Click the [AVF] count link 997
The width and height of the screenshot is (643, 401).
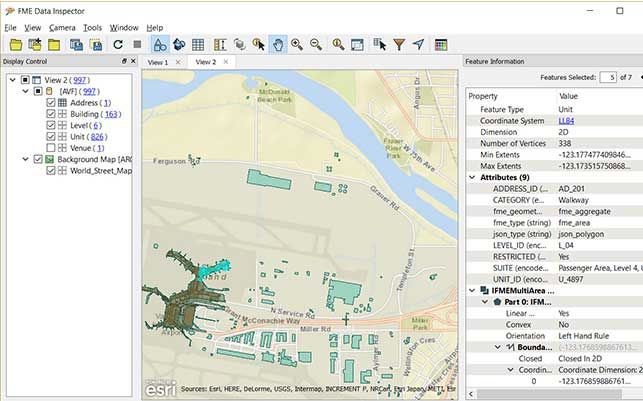[89, 91]
